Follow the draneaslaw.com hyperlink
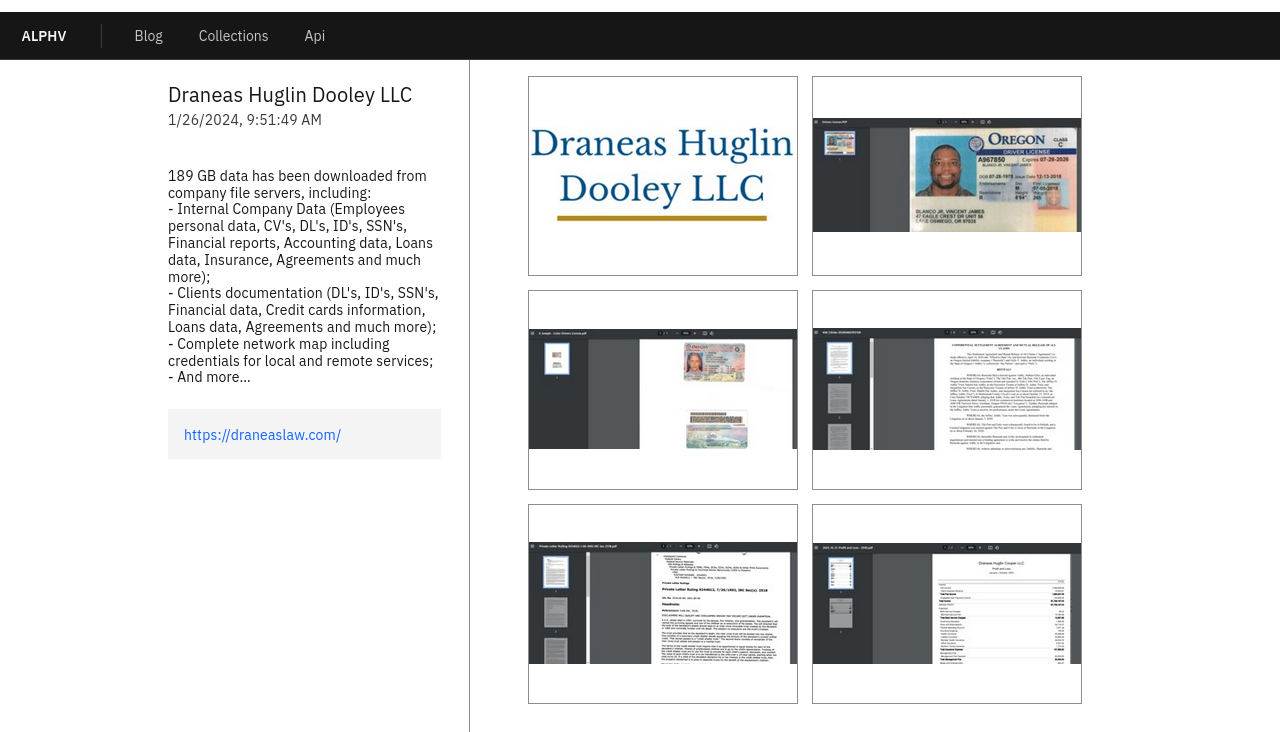 (x=262, y=435)
